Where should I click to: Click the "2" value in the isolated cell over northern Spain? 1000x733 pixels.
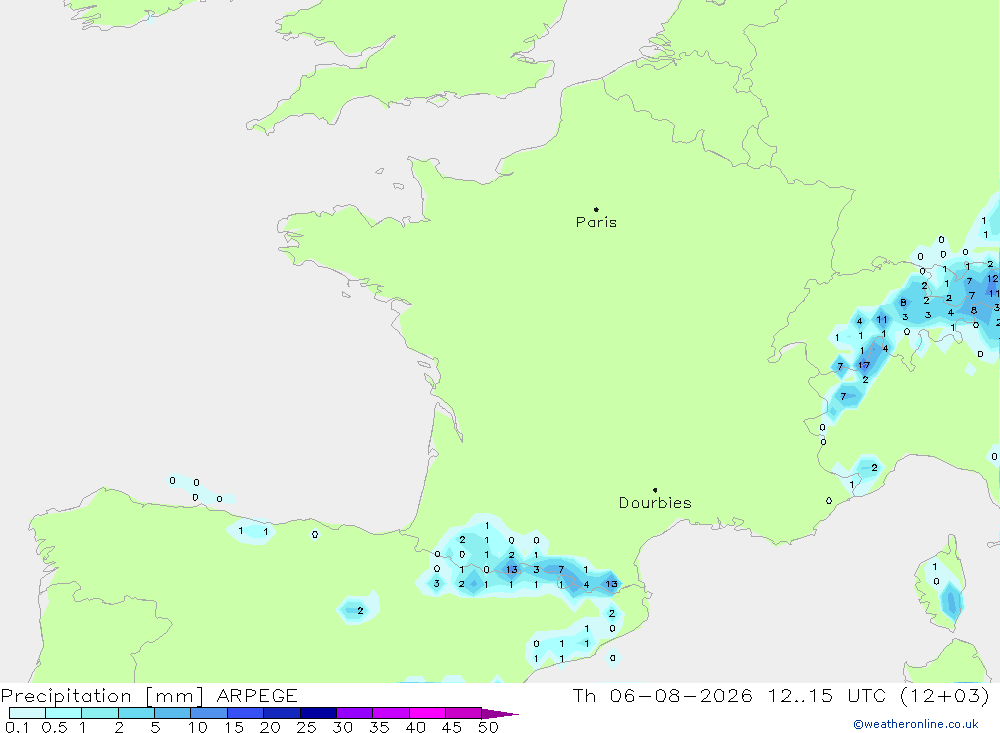[360, 611]
